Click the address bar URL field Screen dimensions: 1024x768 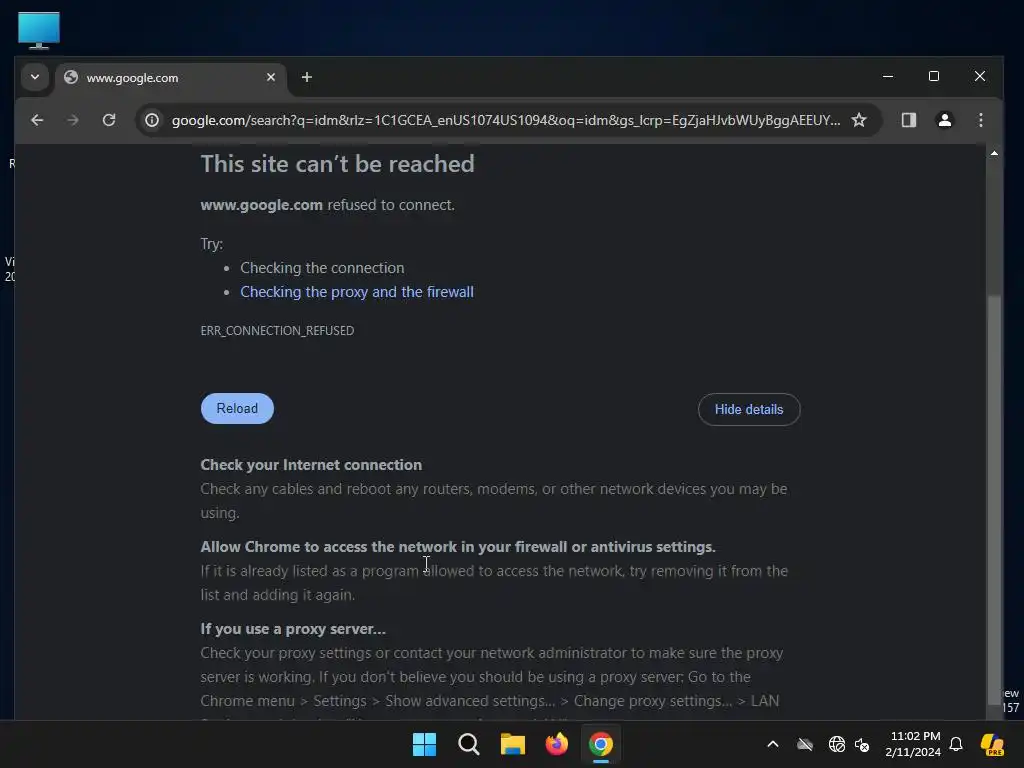click(x=505, y=120)
